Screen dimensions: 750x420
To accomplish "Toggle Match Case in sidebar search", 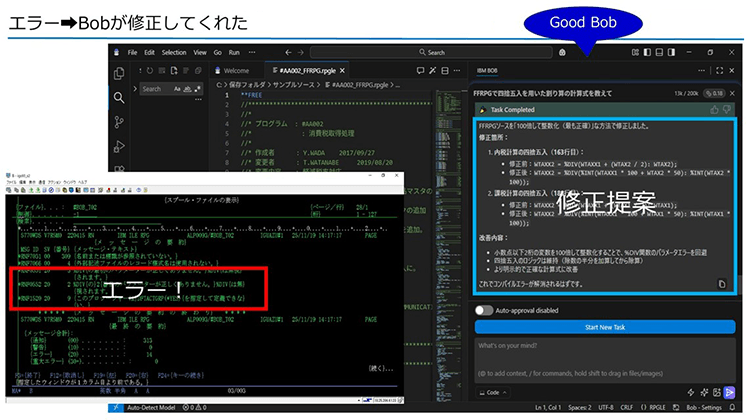I will point(177,89).
